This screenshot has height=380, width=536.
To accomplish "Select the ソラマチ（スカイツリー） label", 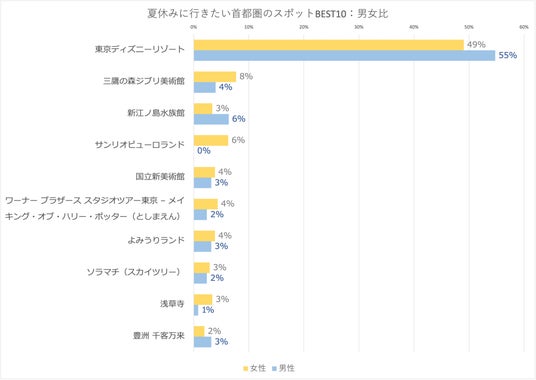I will pyautogui.click(x=134, y=272).
